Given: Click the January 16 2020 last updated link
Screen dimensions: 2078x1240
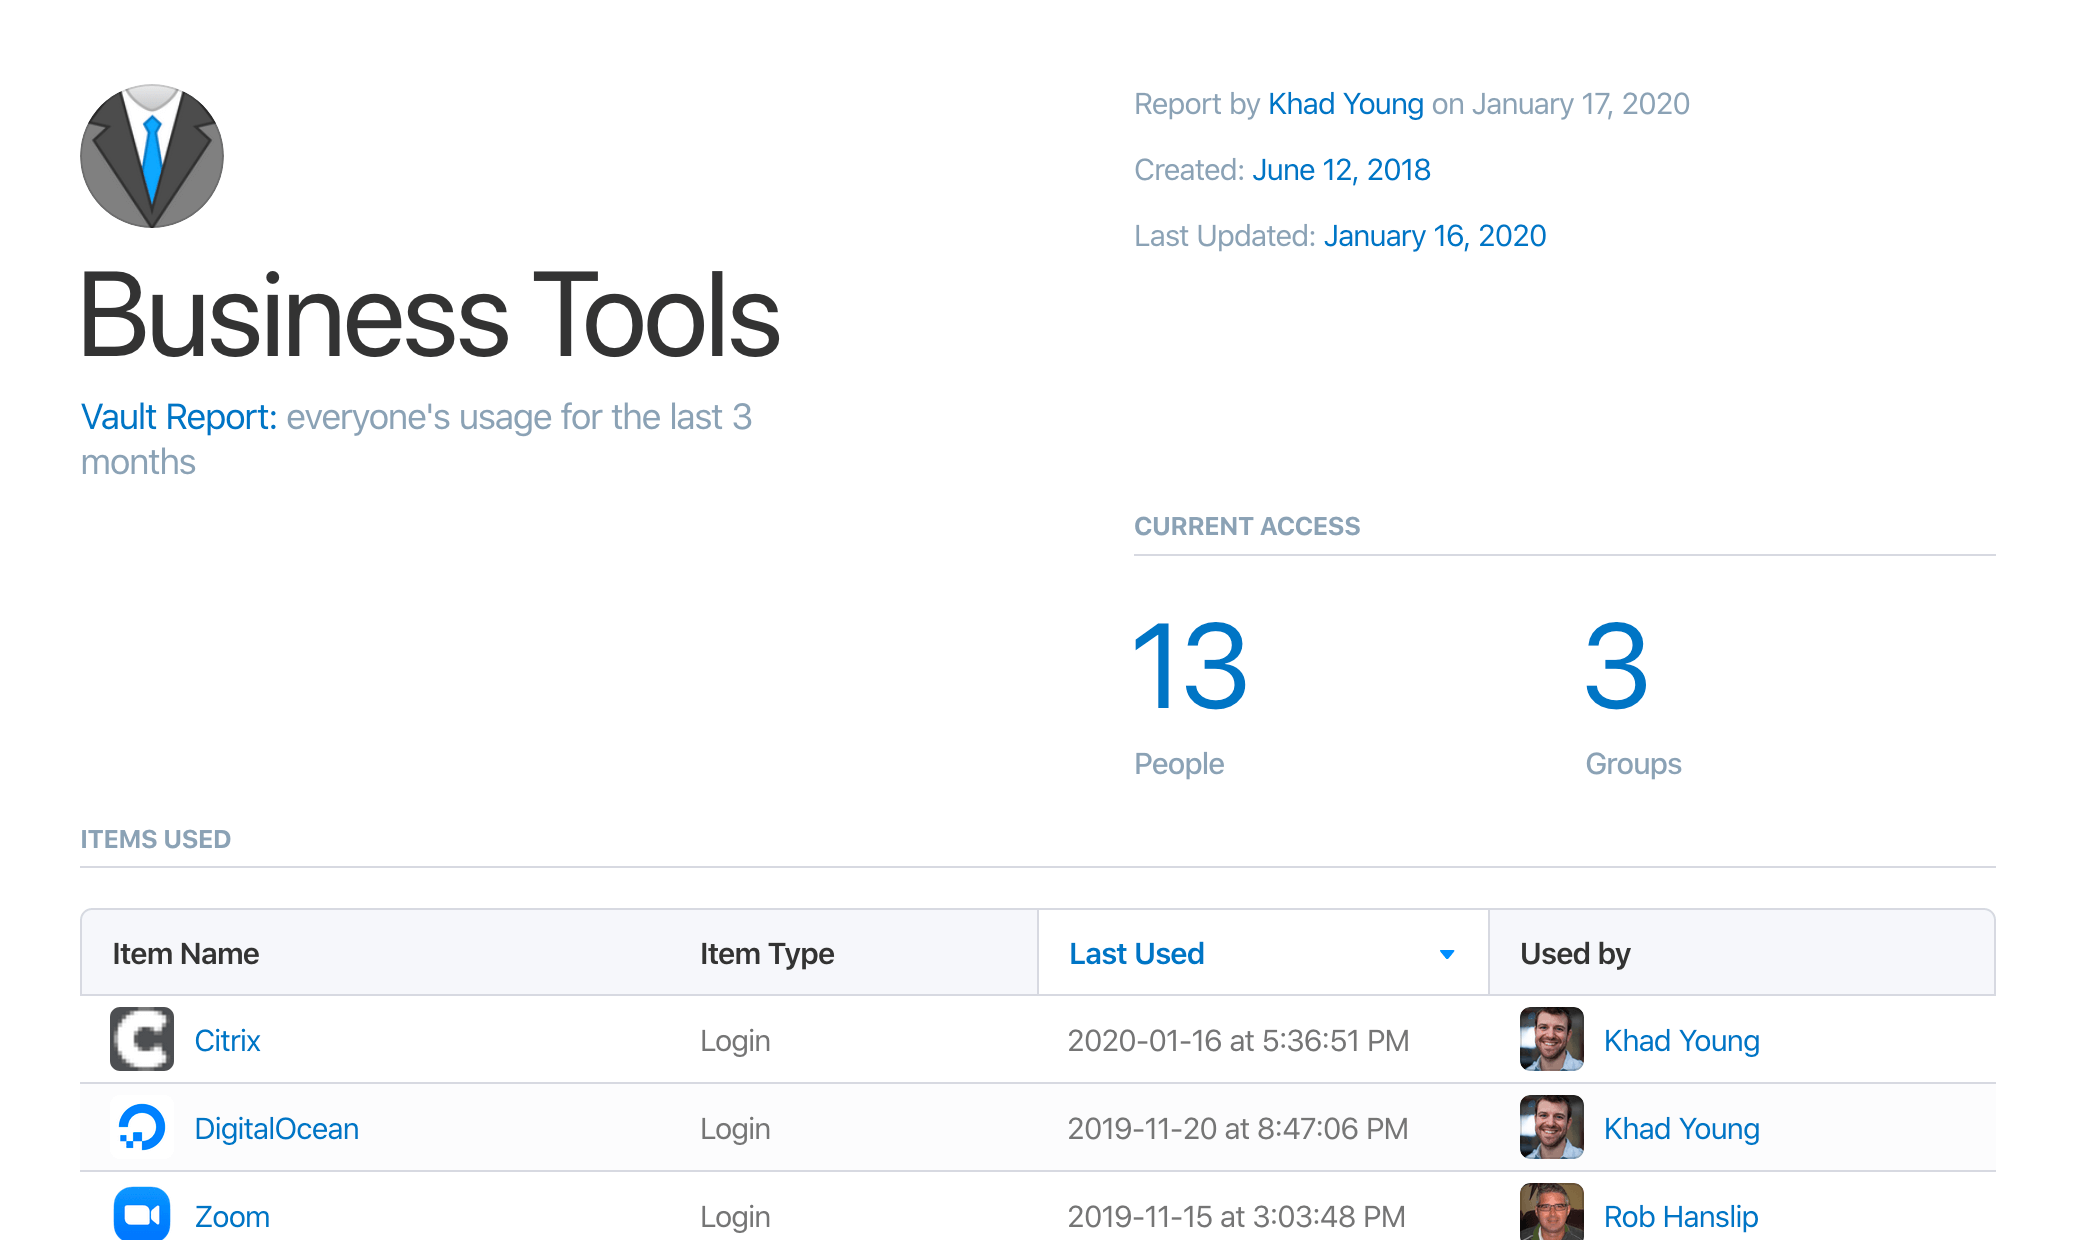Looking at the screenshot, I should (1436, 235).
